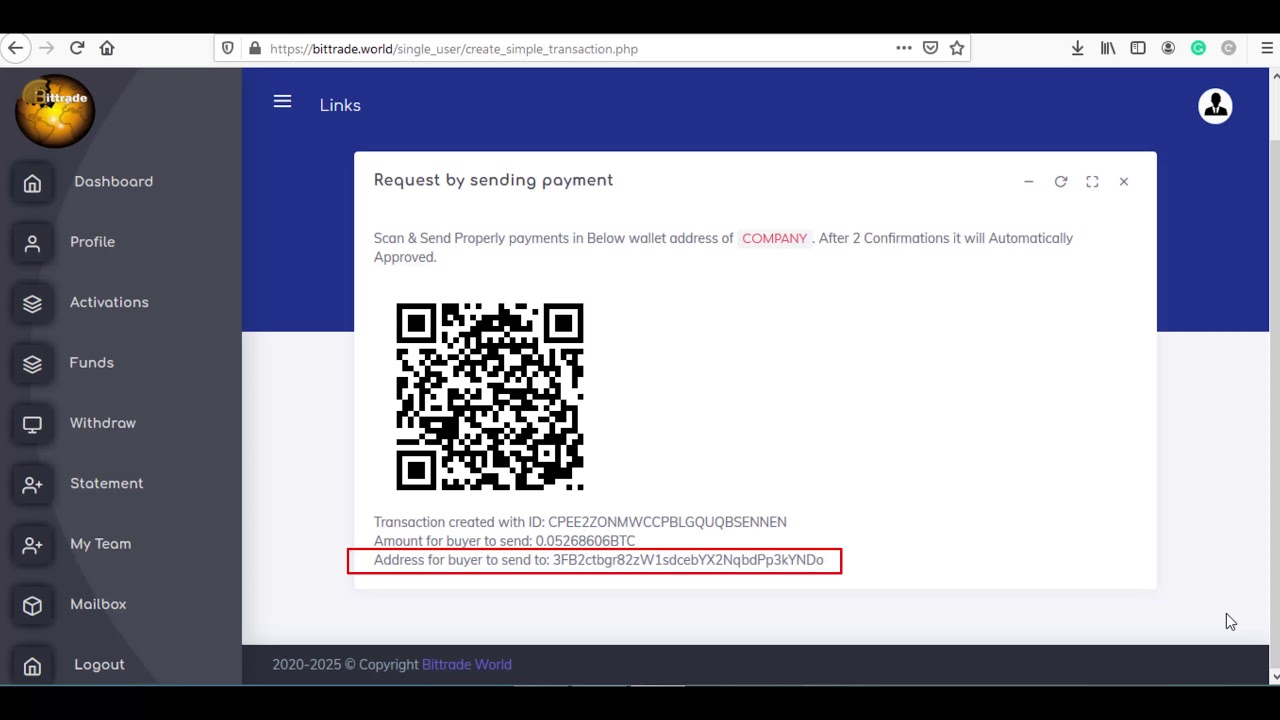Select Activations in sidebar
The height and width of the screenshot is (720, 1280).
point(109,302)
